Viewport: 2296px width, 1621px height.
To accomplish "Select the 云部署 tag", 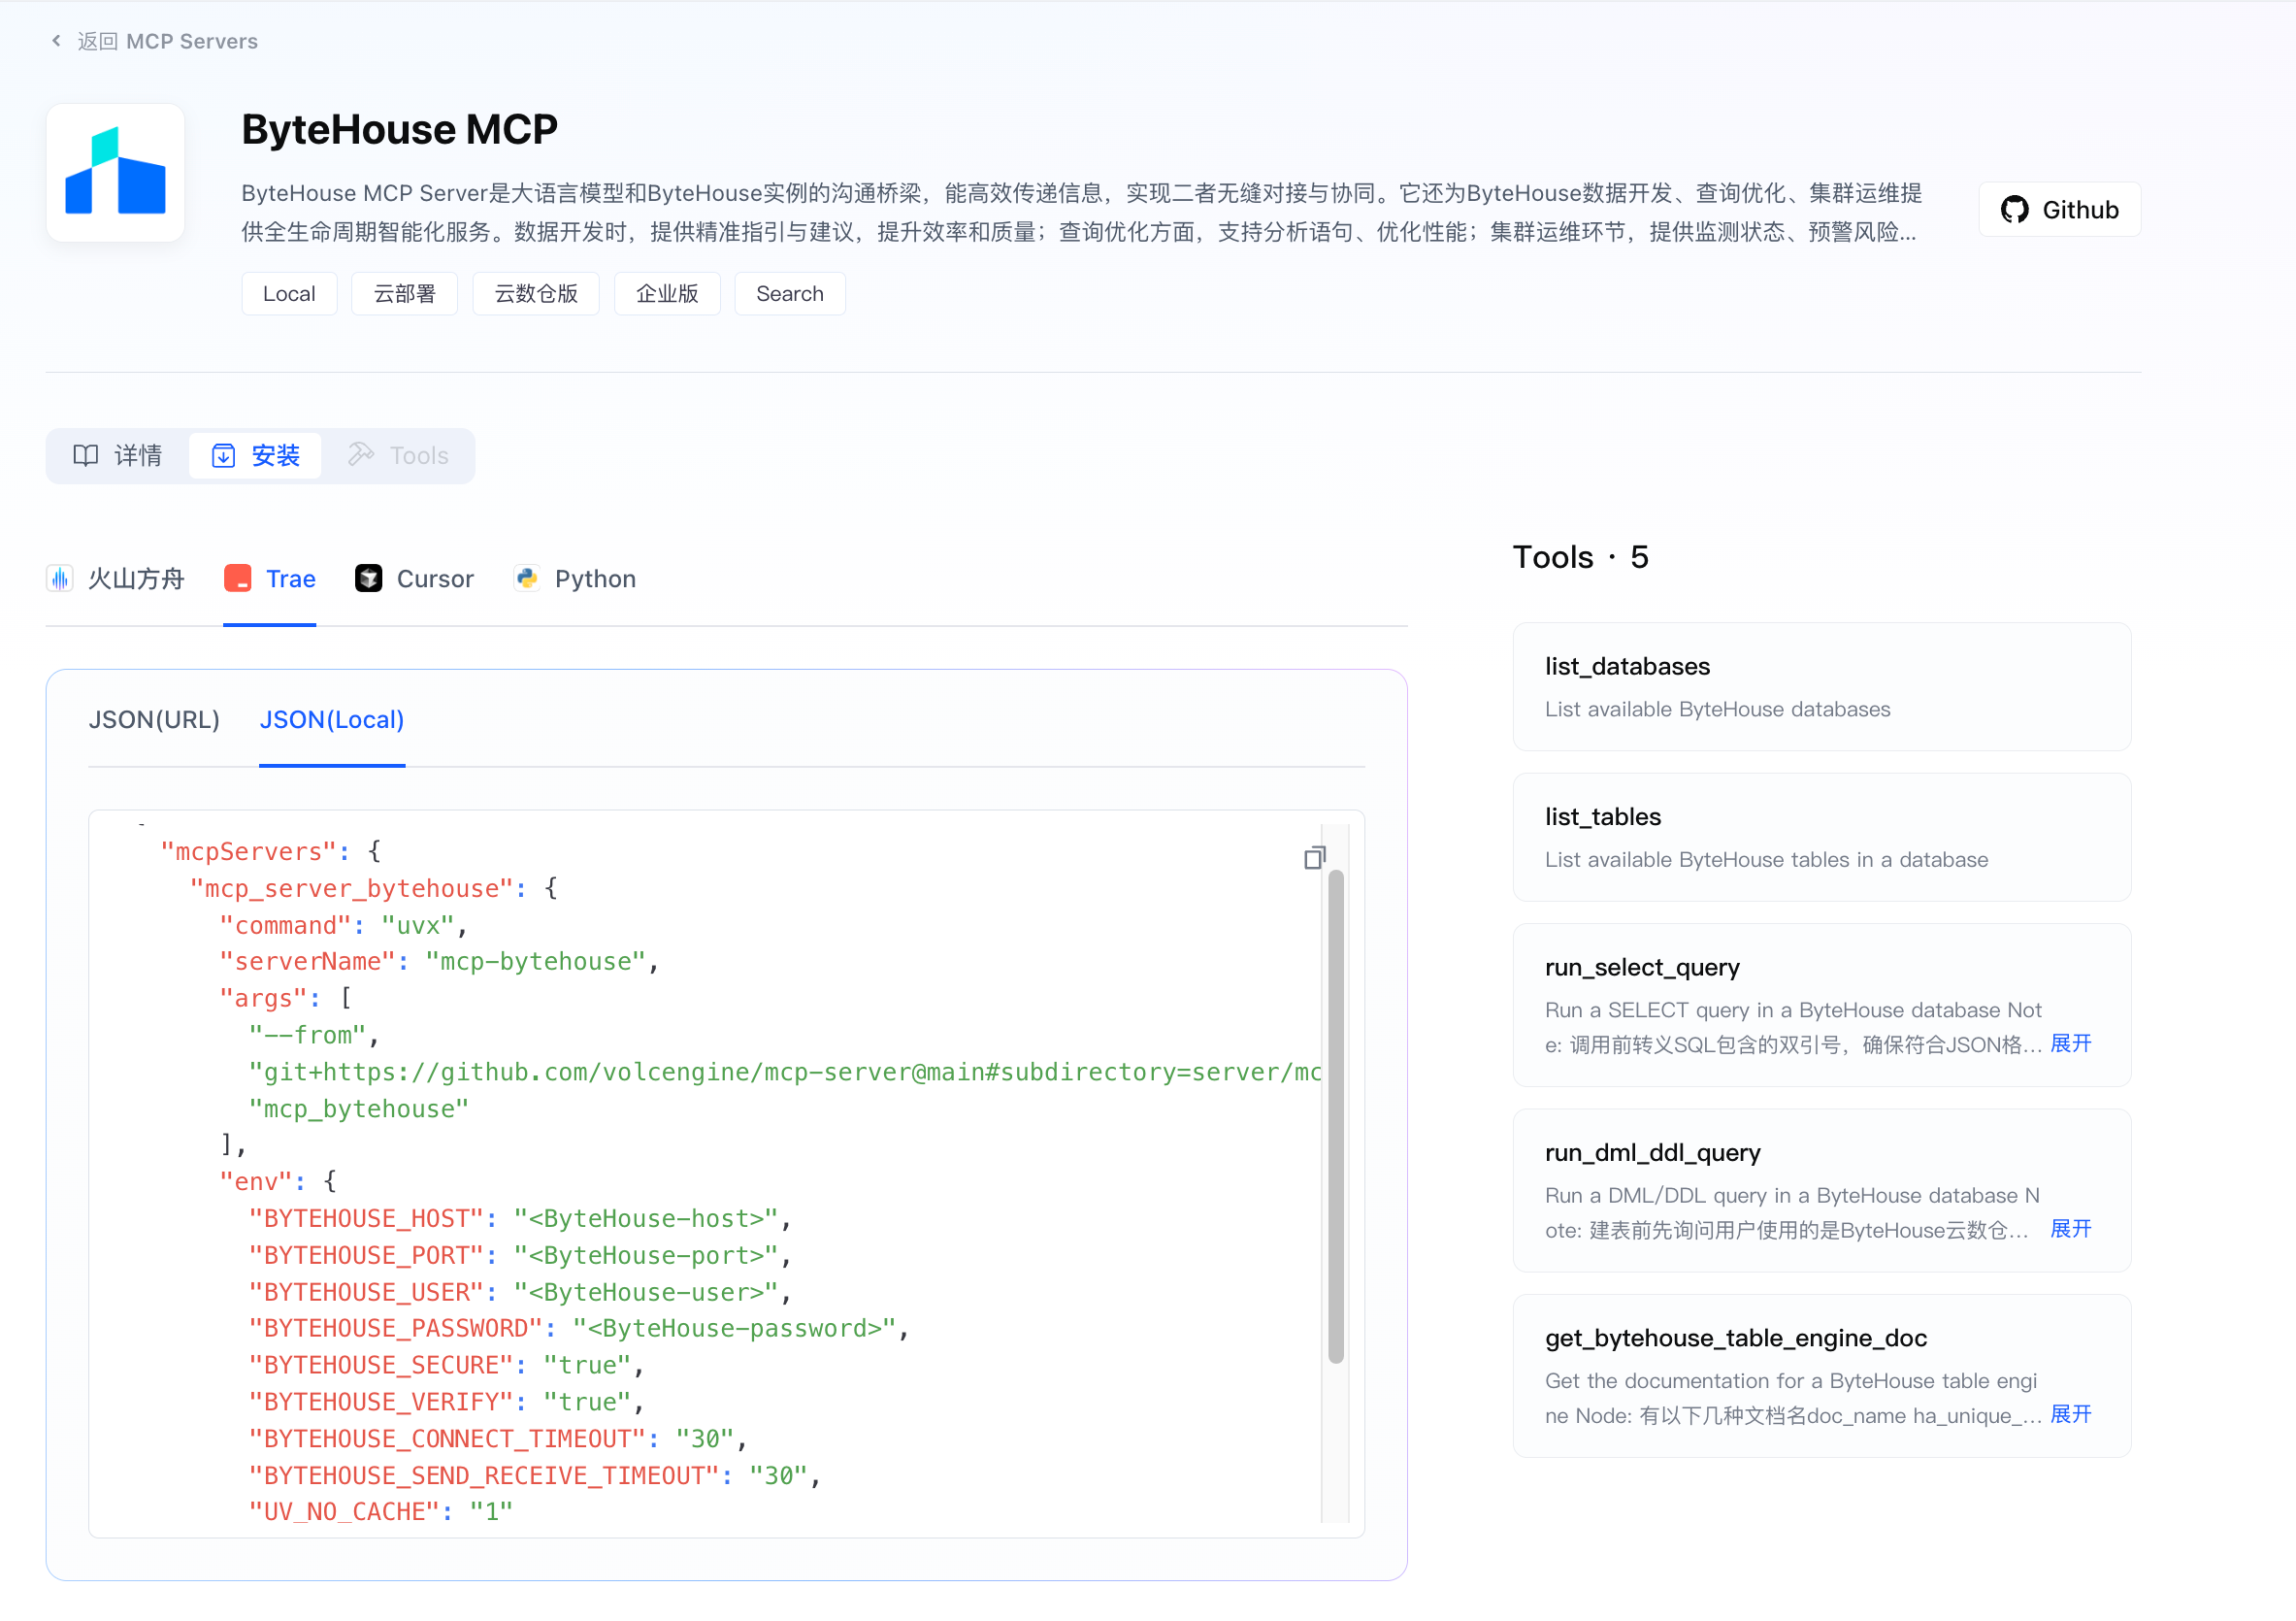I will tap(404, 293).
